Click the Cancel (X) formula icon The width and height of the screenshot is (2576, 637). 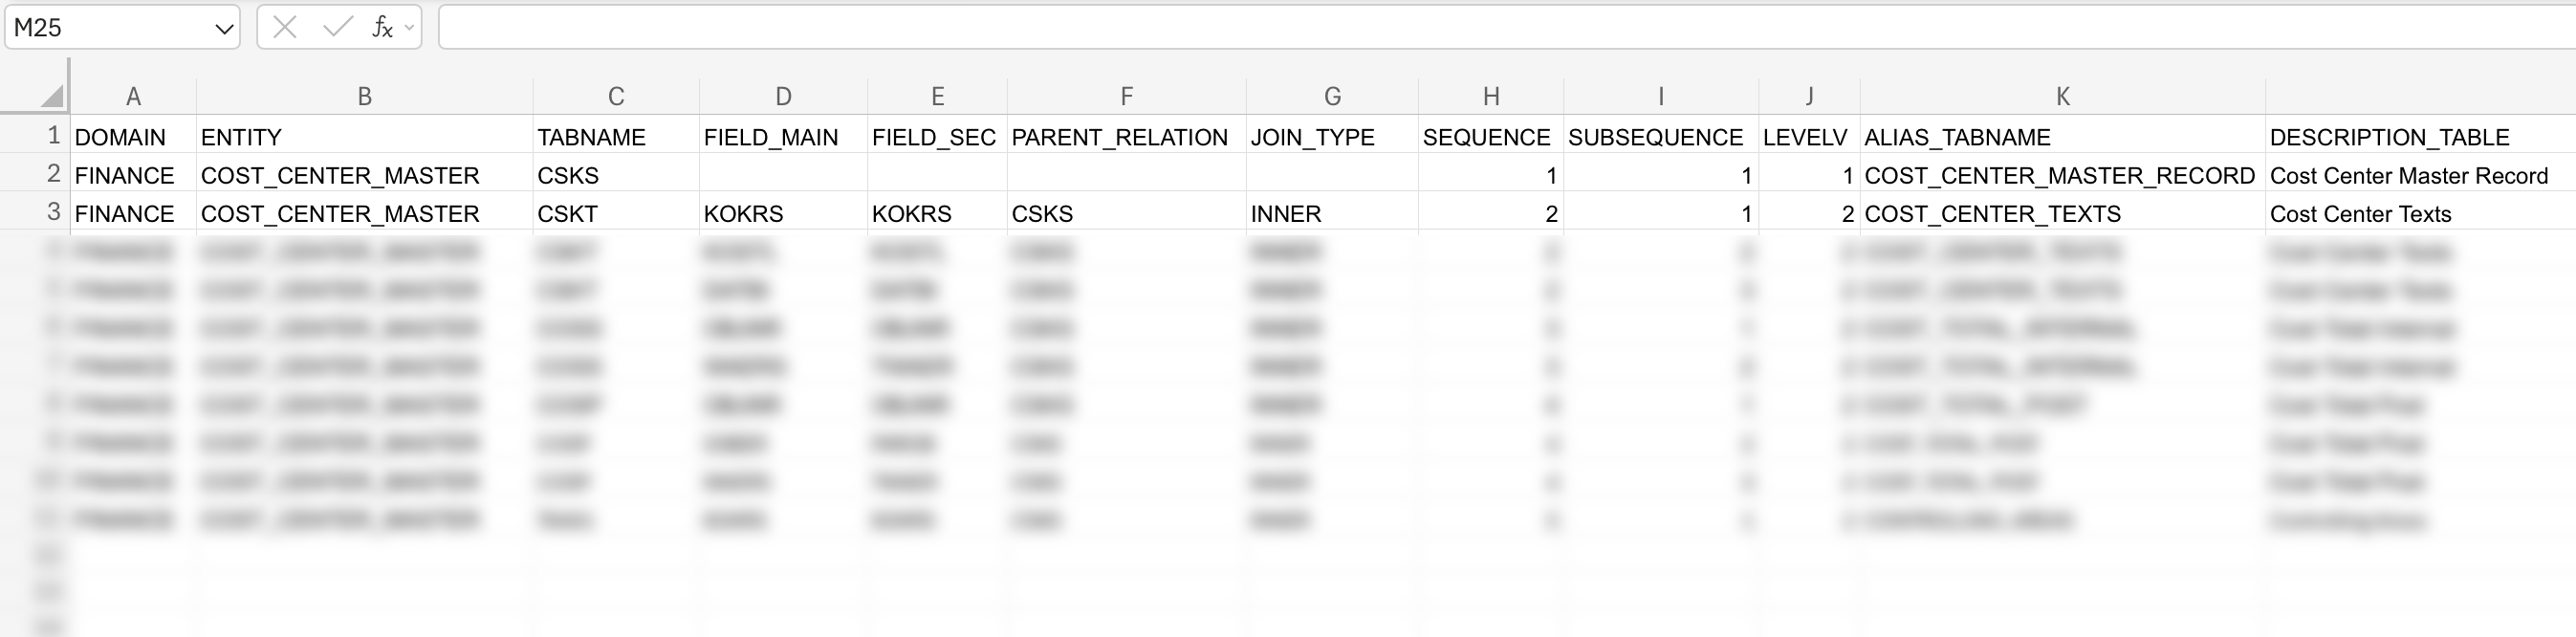pos(285,28)
